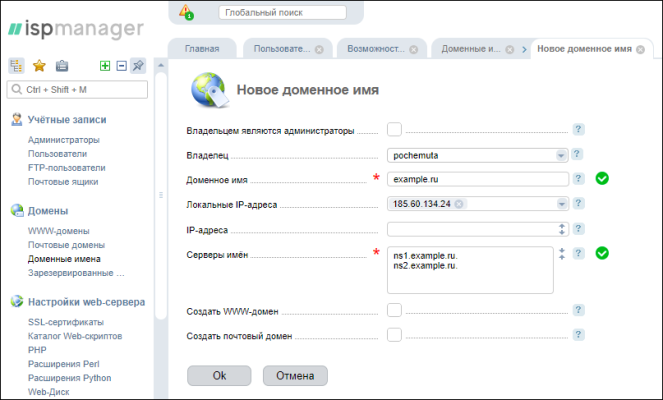Collapse the Учётные записи section heading
663x400 pixels.
coord(67,120)
